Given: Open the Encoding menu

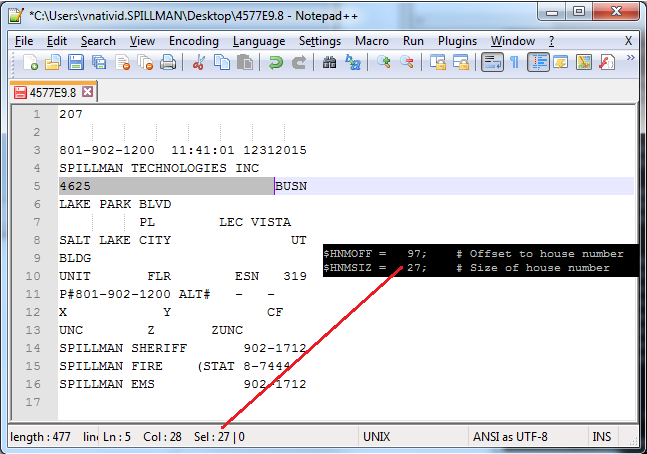Looking at the screenshot, I should click(194, 41).
